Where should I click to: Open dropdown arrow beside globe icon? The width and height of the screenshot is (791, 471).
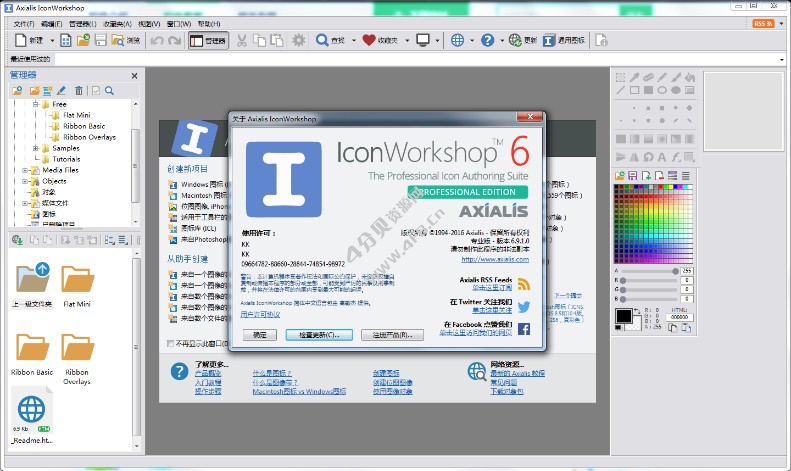pyautogui.click(x=472, y=40)
